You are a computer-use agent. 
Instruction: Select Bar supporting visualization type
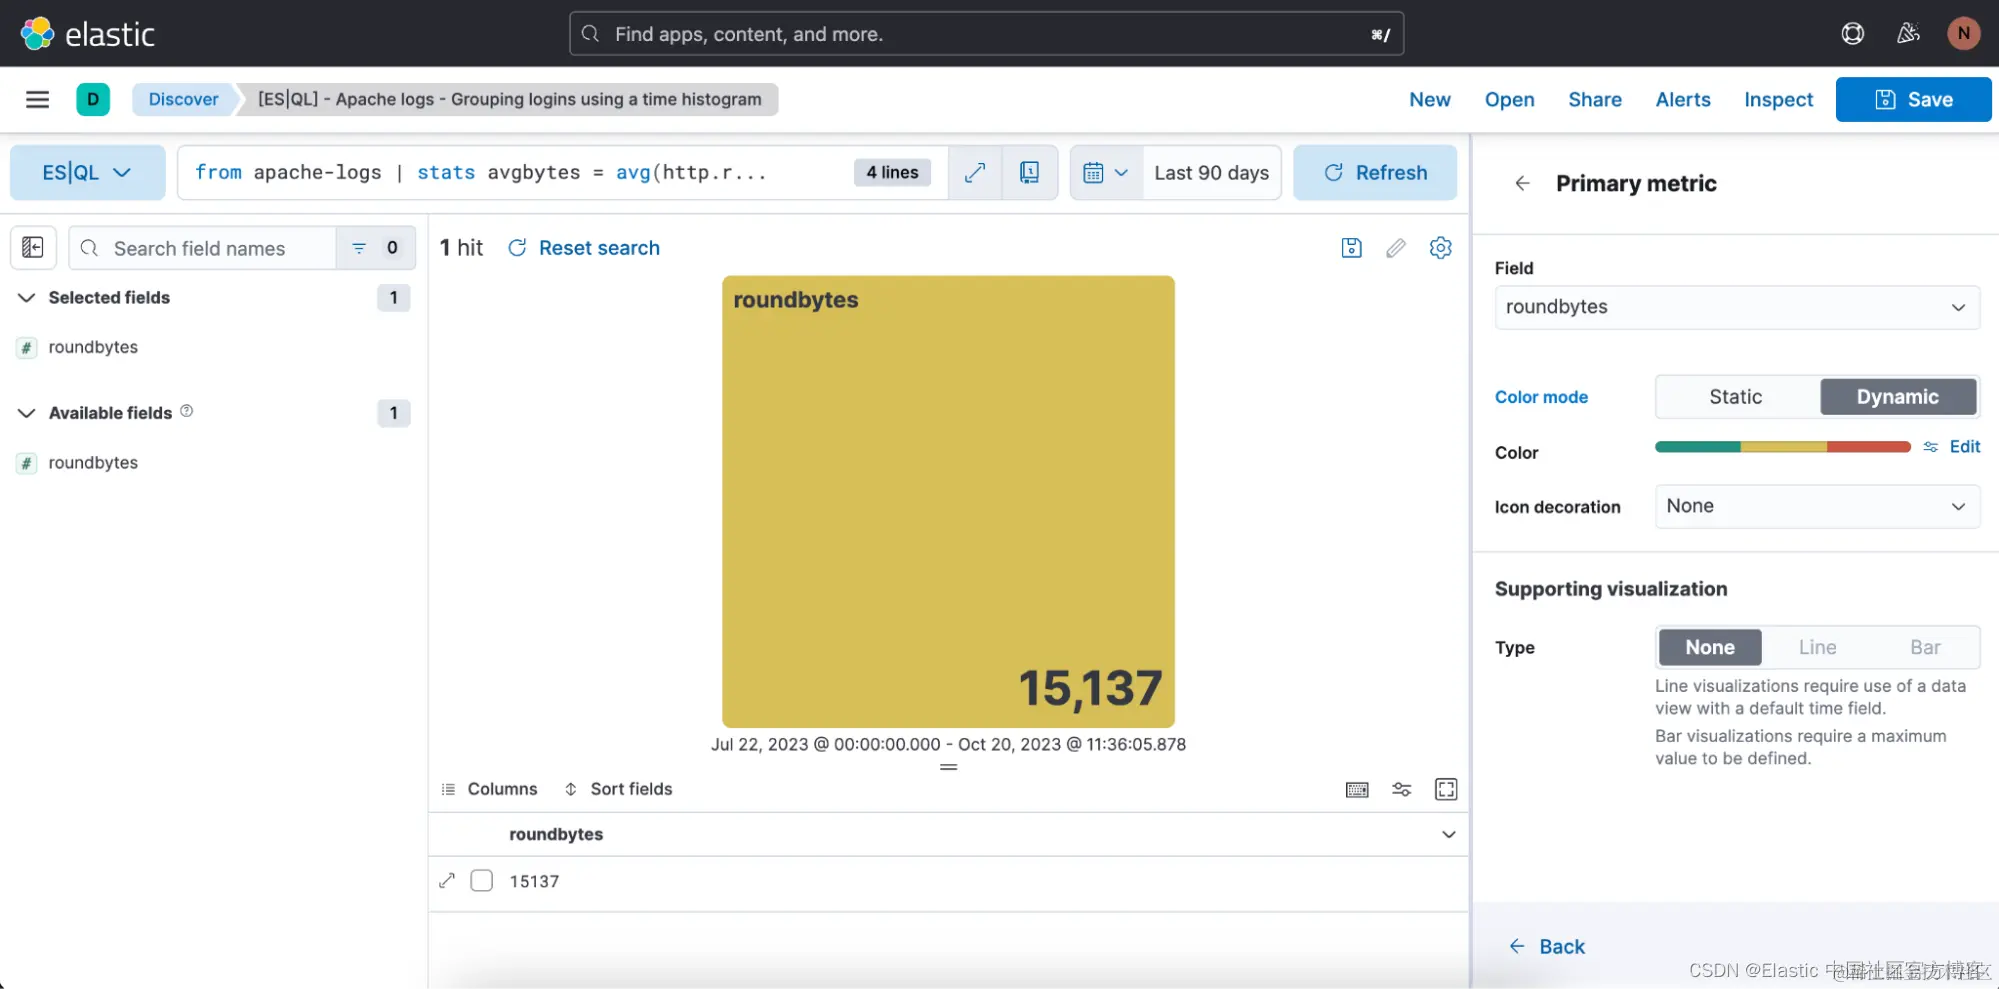pos(1925,648)
